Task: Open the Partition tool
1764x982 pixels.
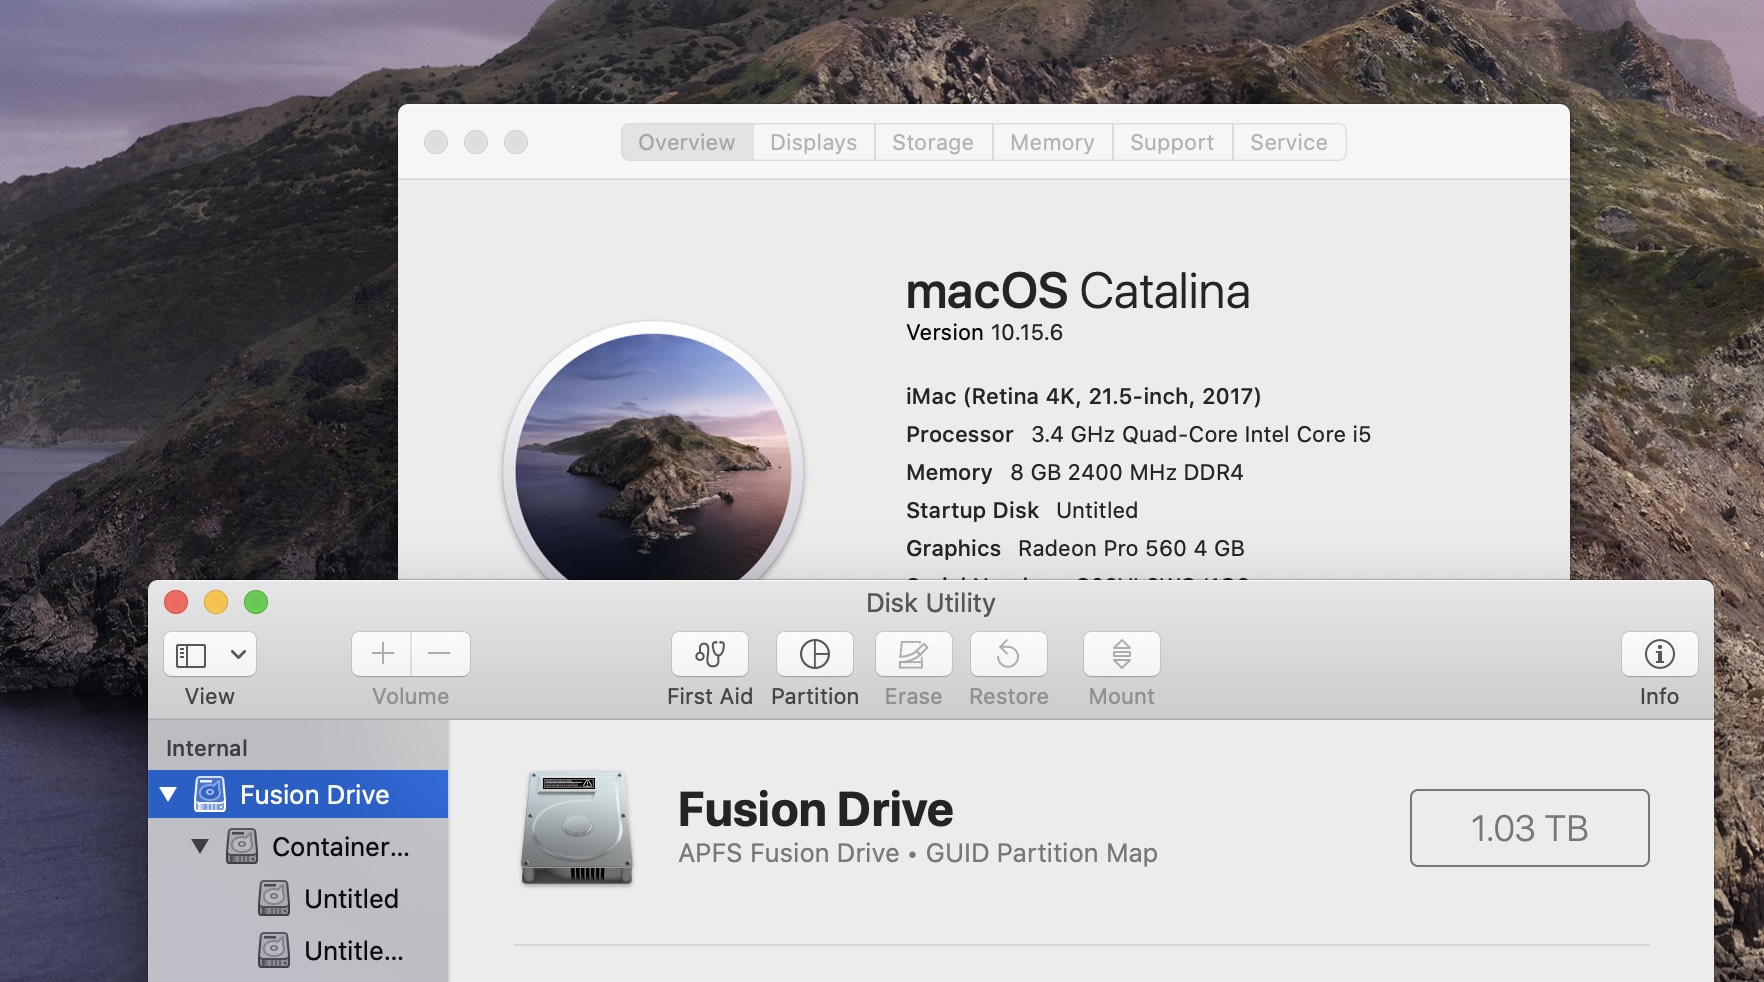Action: (814, 655)
